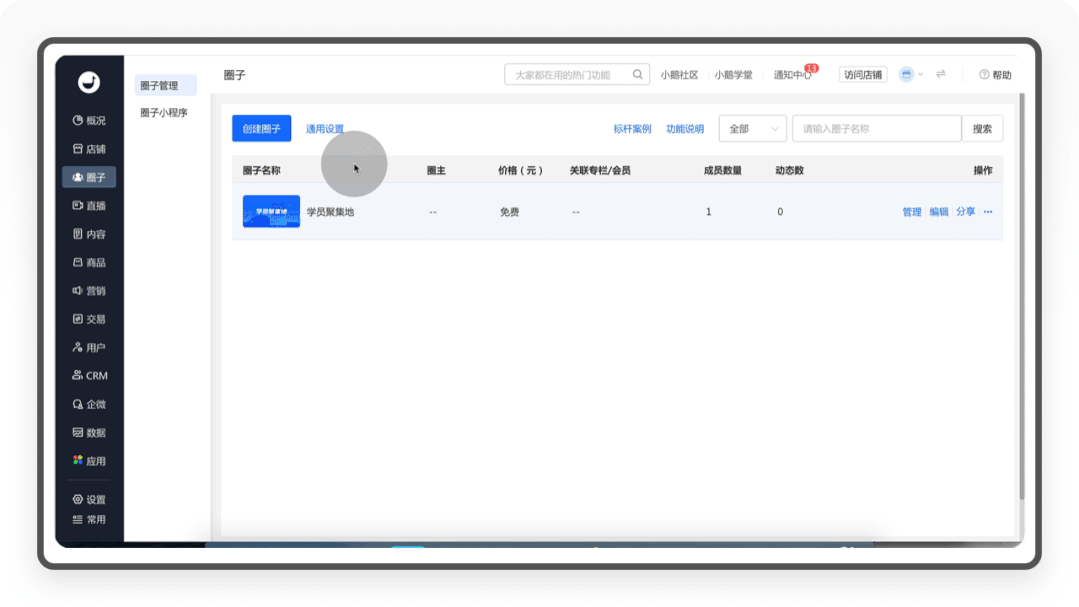Open the 全部 filter dropdown
The height and width of the screenshot is (607, 1079).
pyautogui.click(x=753, y=129)
